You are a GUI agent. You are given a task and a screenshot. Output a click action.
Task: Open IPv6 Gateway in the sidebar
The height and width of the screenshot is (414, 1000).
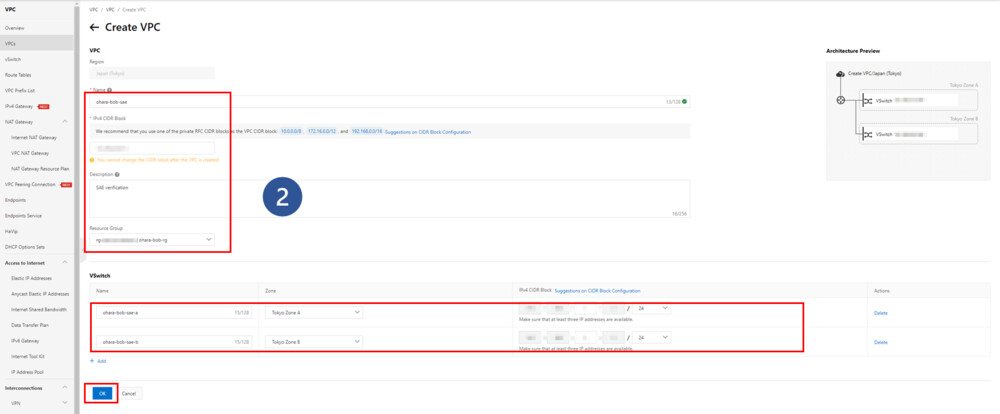tap(26, 341)
